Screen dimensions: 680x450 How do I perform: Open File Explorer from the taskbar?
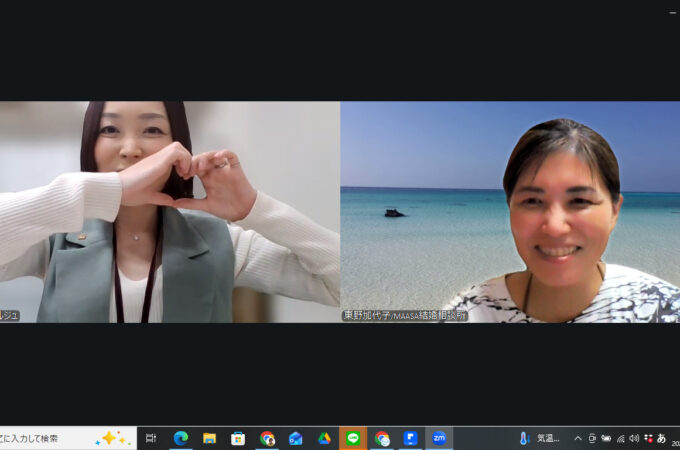[210, 438]
